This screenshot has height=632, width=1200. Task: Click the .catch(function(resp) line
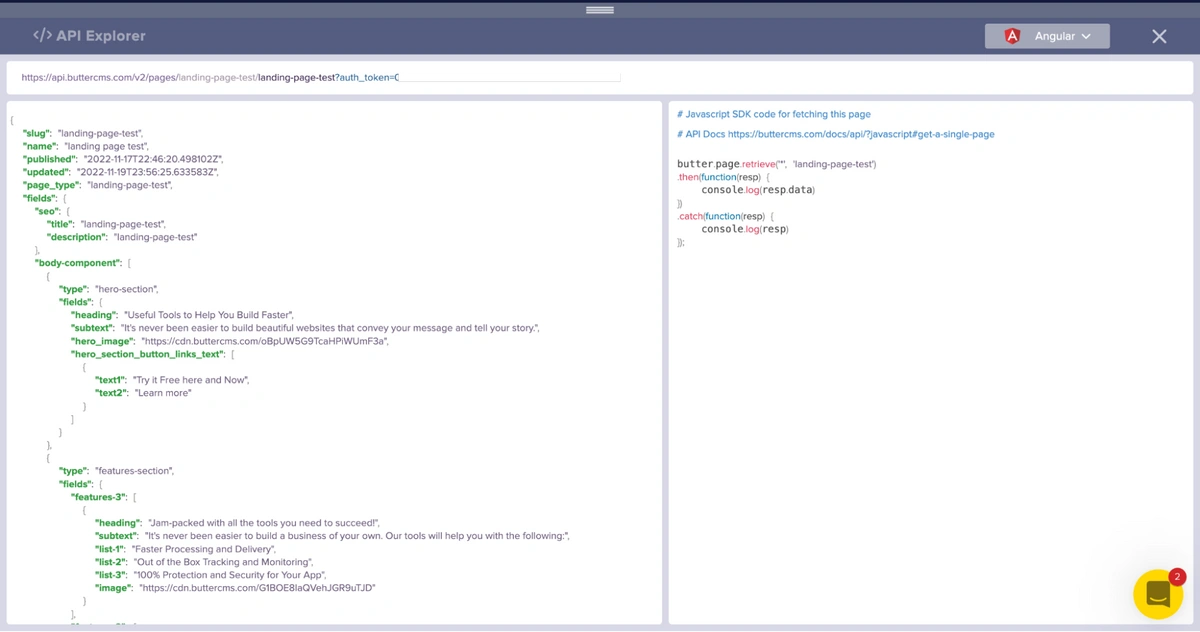726,216
